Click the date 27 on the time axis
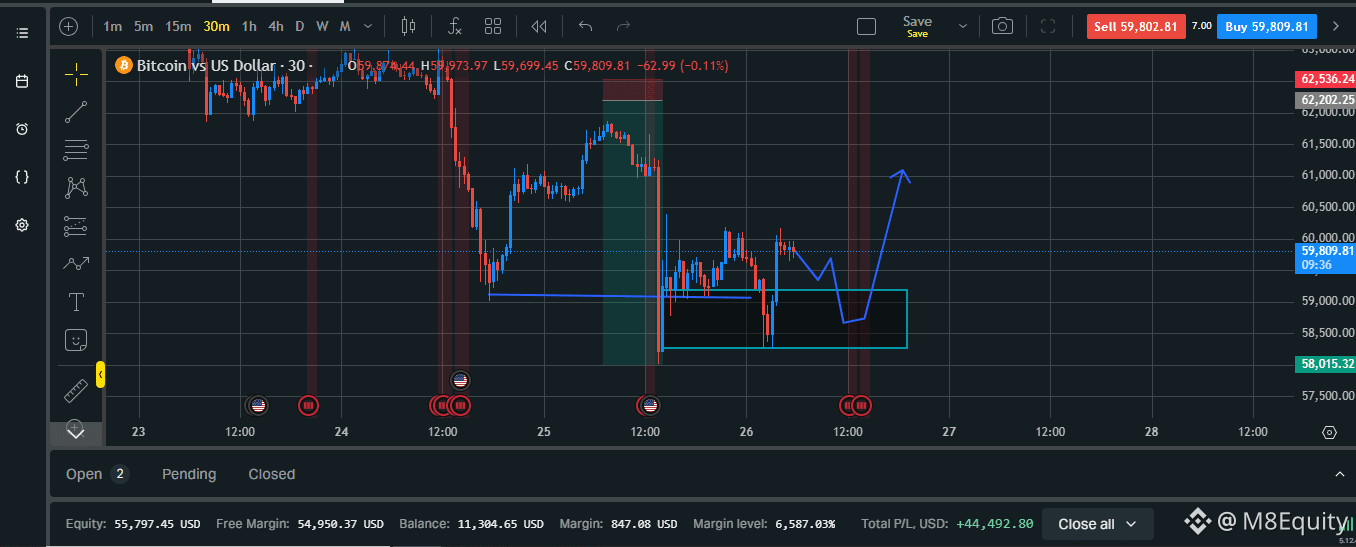The height and width of the screenshot is (547, 1356). 949,432
